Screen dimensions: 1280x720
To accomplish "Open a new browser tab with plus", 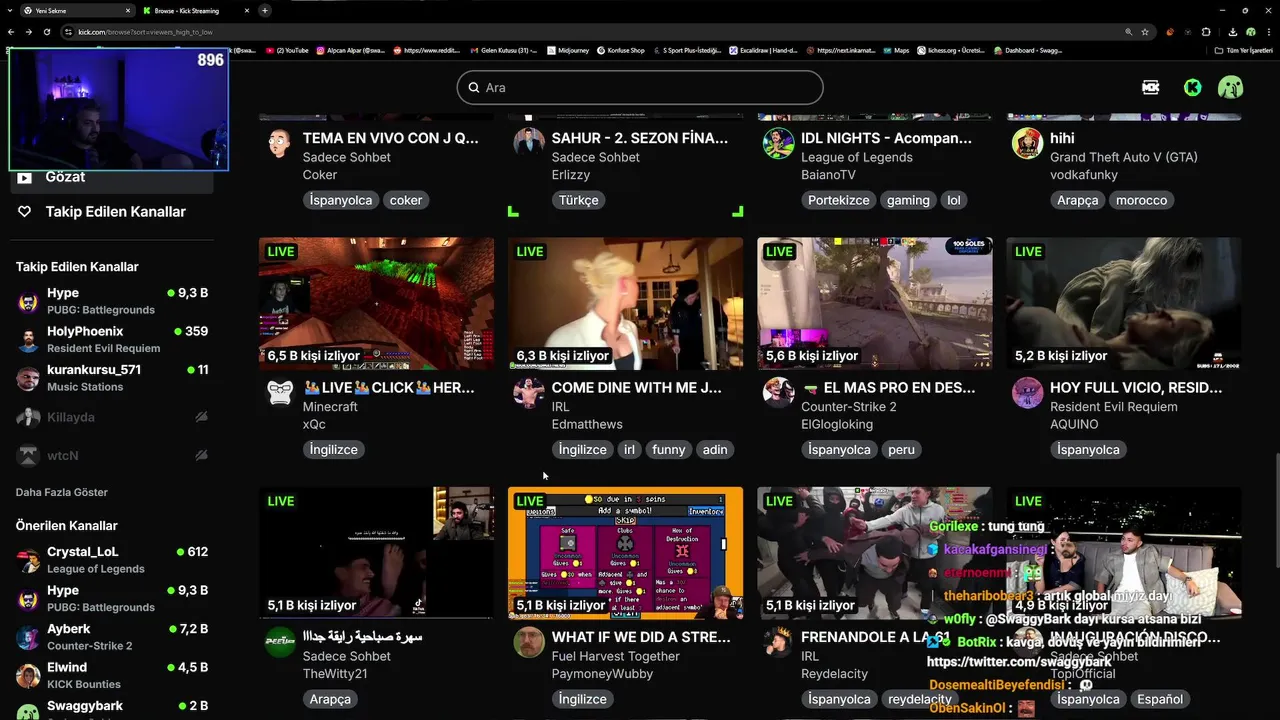I will point(265,10).
